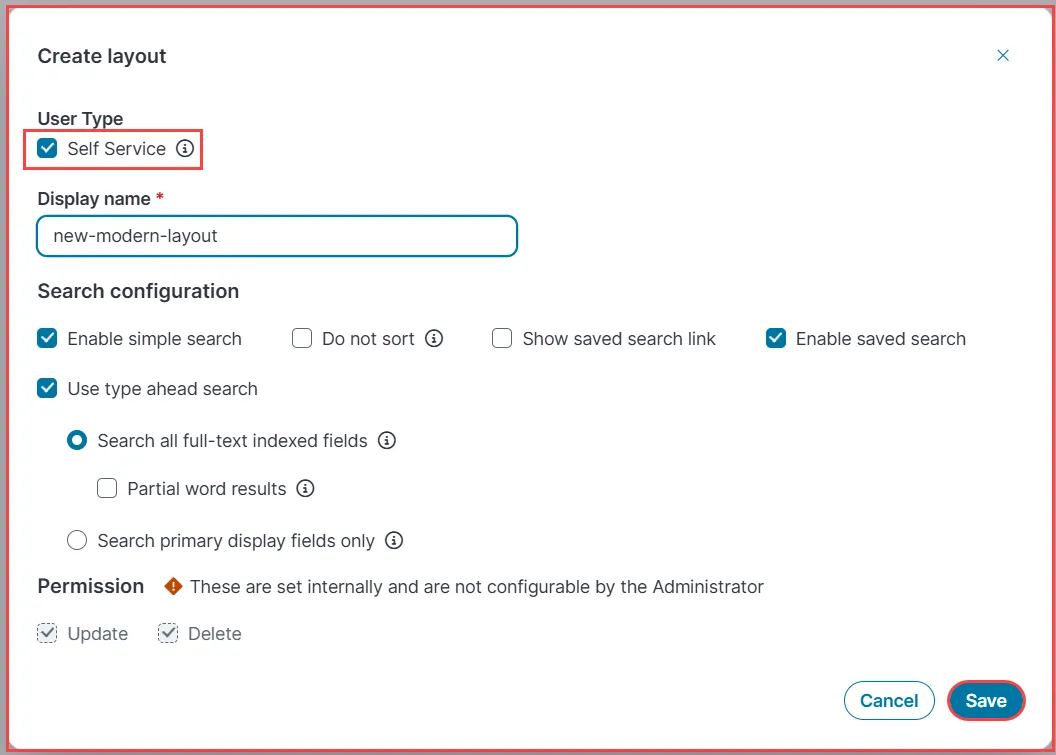Select Search all full-text indexed fields radio
The image size is (1056, 755).
(77, 440)
